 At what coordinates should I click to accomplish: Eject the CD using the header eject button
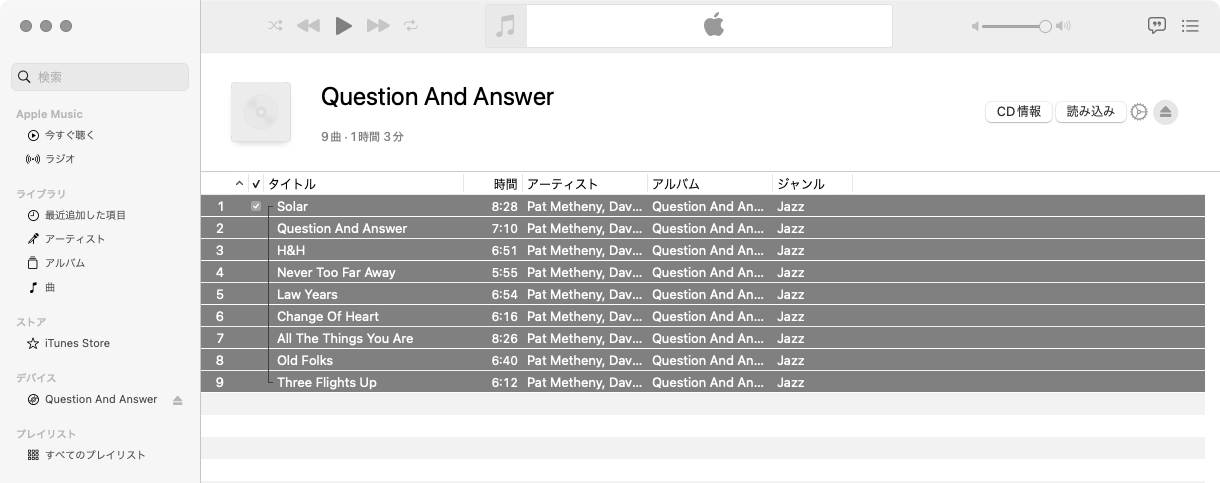pyautogui.click(x=1165, y=112)
